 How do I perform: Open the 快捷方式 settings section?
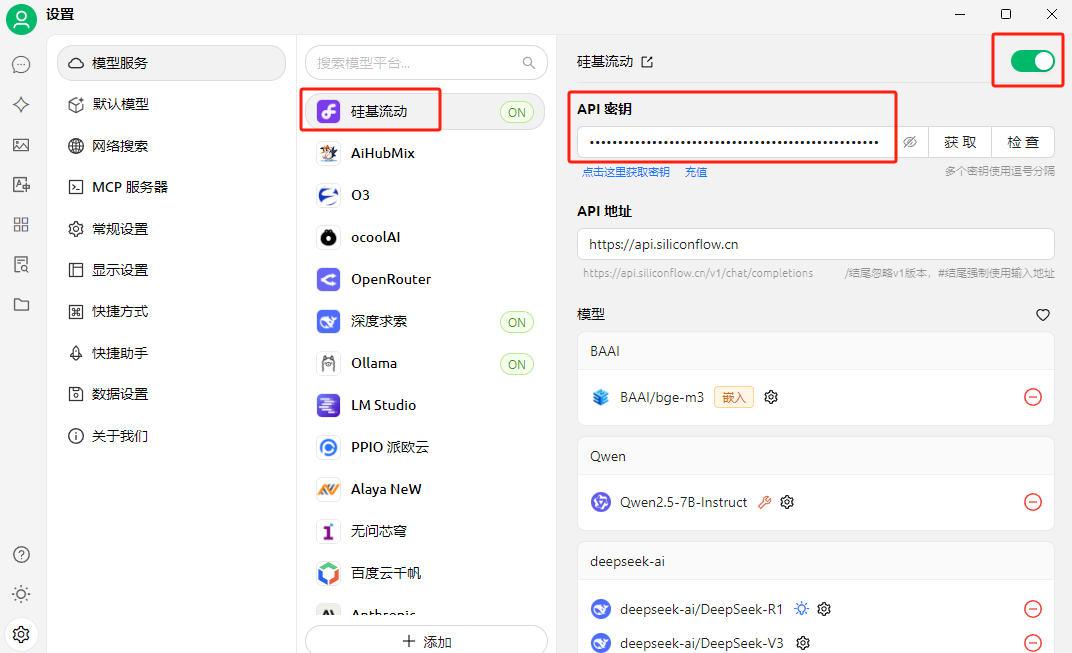point(172,312)
